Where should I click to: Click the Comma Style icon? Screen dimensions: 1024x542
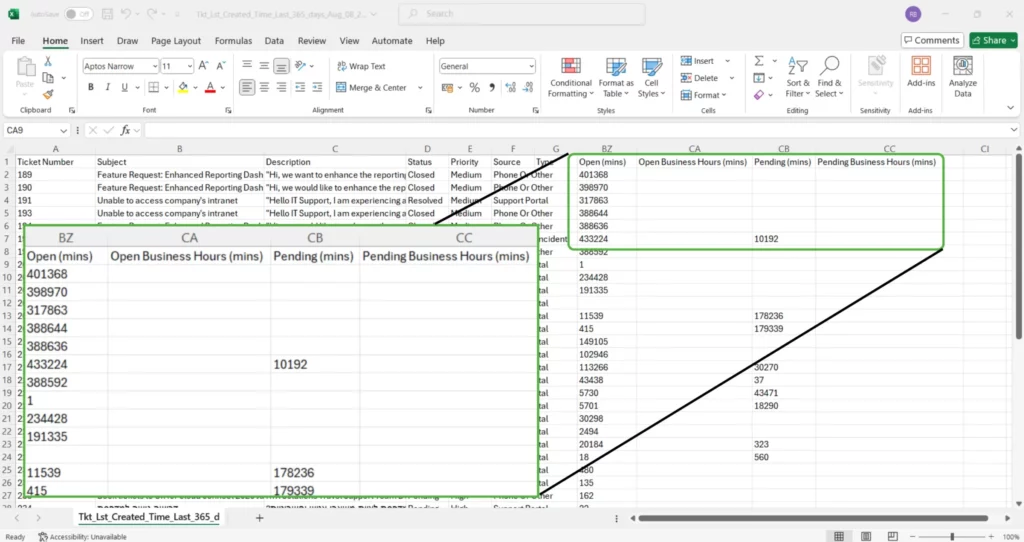pos(492,87)
